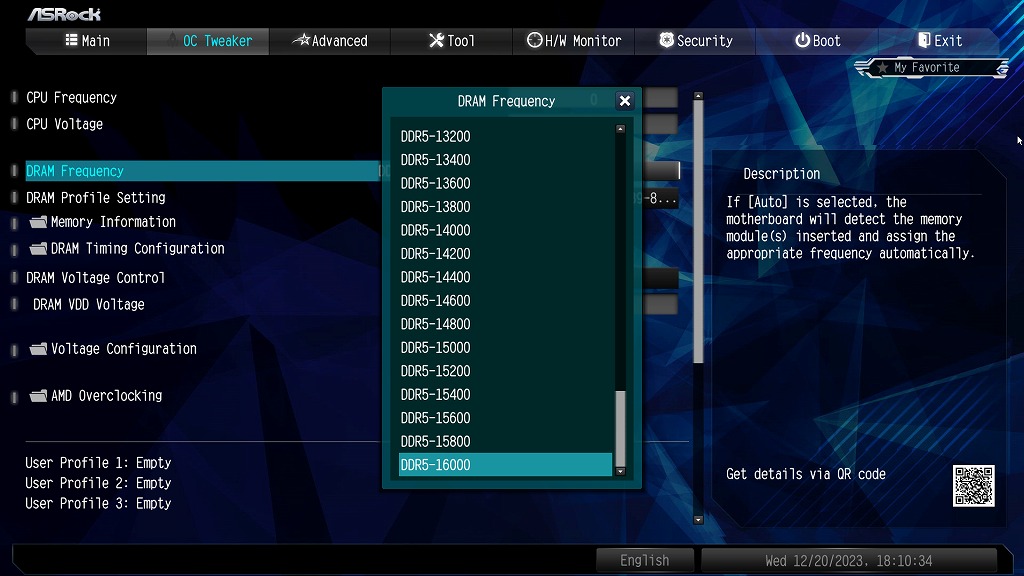
Task: Pick DDR5-13200 from the list
Action: [x=505, y=136]
